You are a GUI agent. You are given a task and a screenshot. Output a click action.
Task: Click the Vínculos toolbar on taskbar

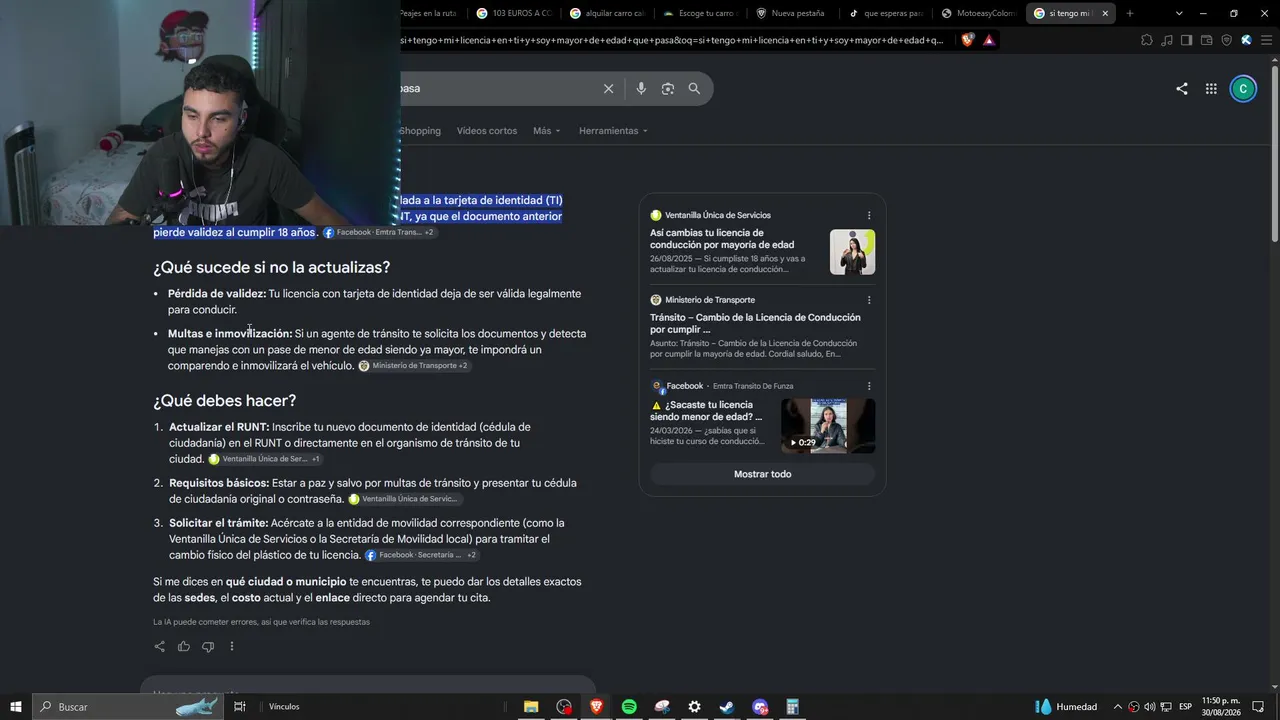pos(284,707)
